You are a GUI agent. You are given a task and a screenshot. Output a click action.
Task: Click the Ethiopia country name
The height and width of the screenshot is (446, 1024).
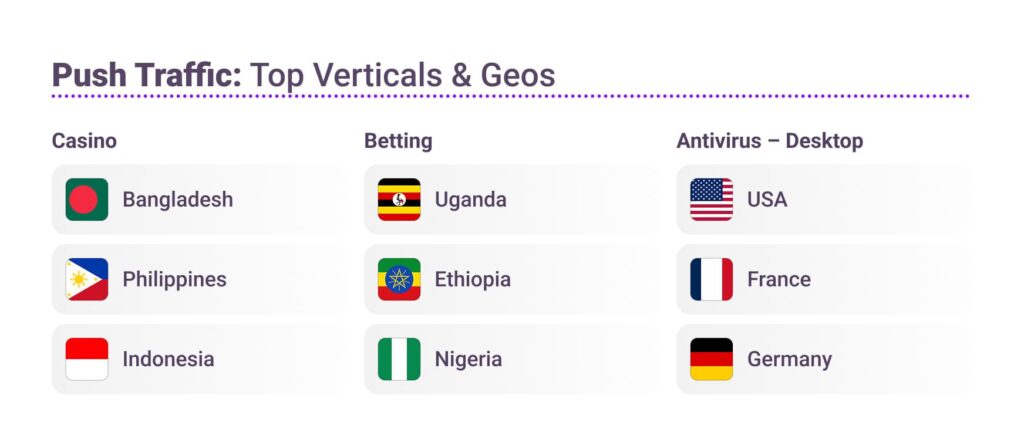point(472,280)
